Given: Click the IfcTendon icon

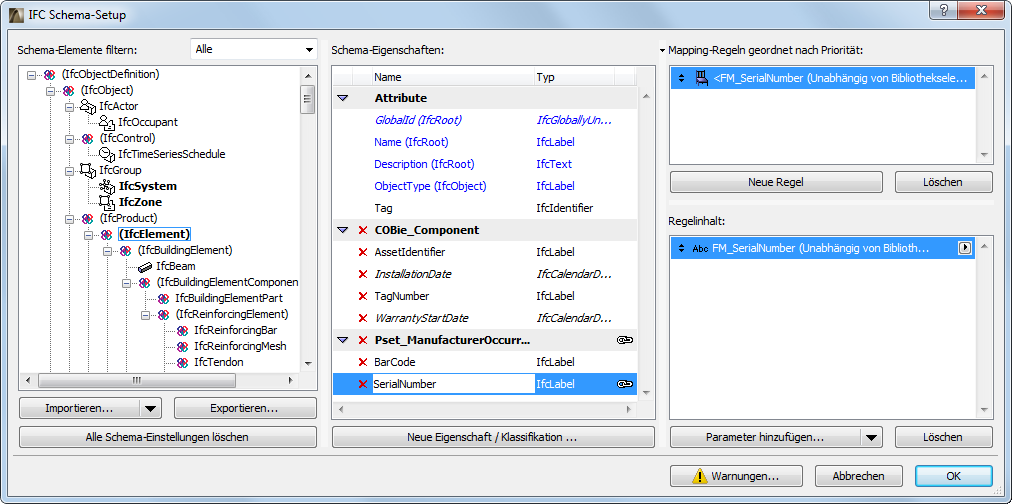Looking at the screenshot, I should [x=183, y=362].
